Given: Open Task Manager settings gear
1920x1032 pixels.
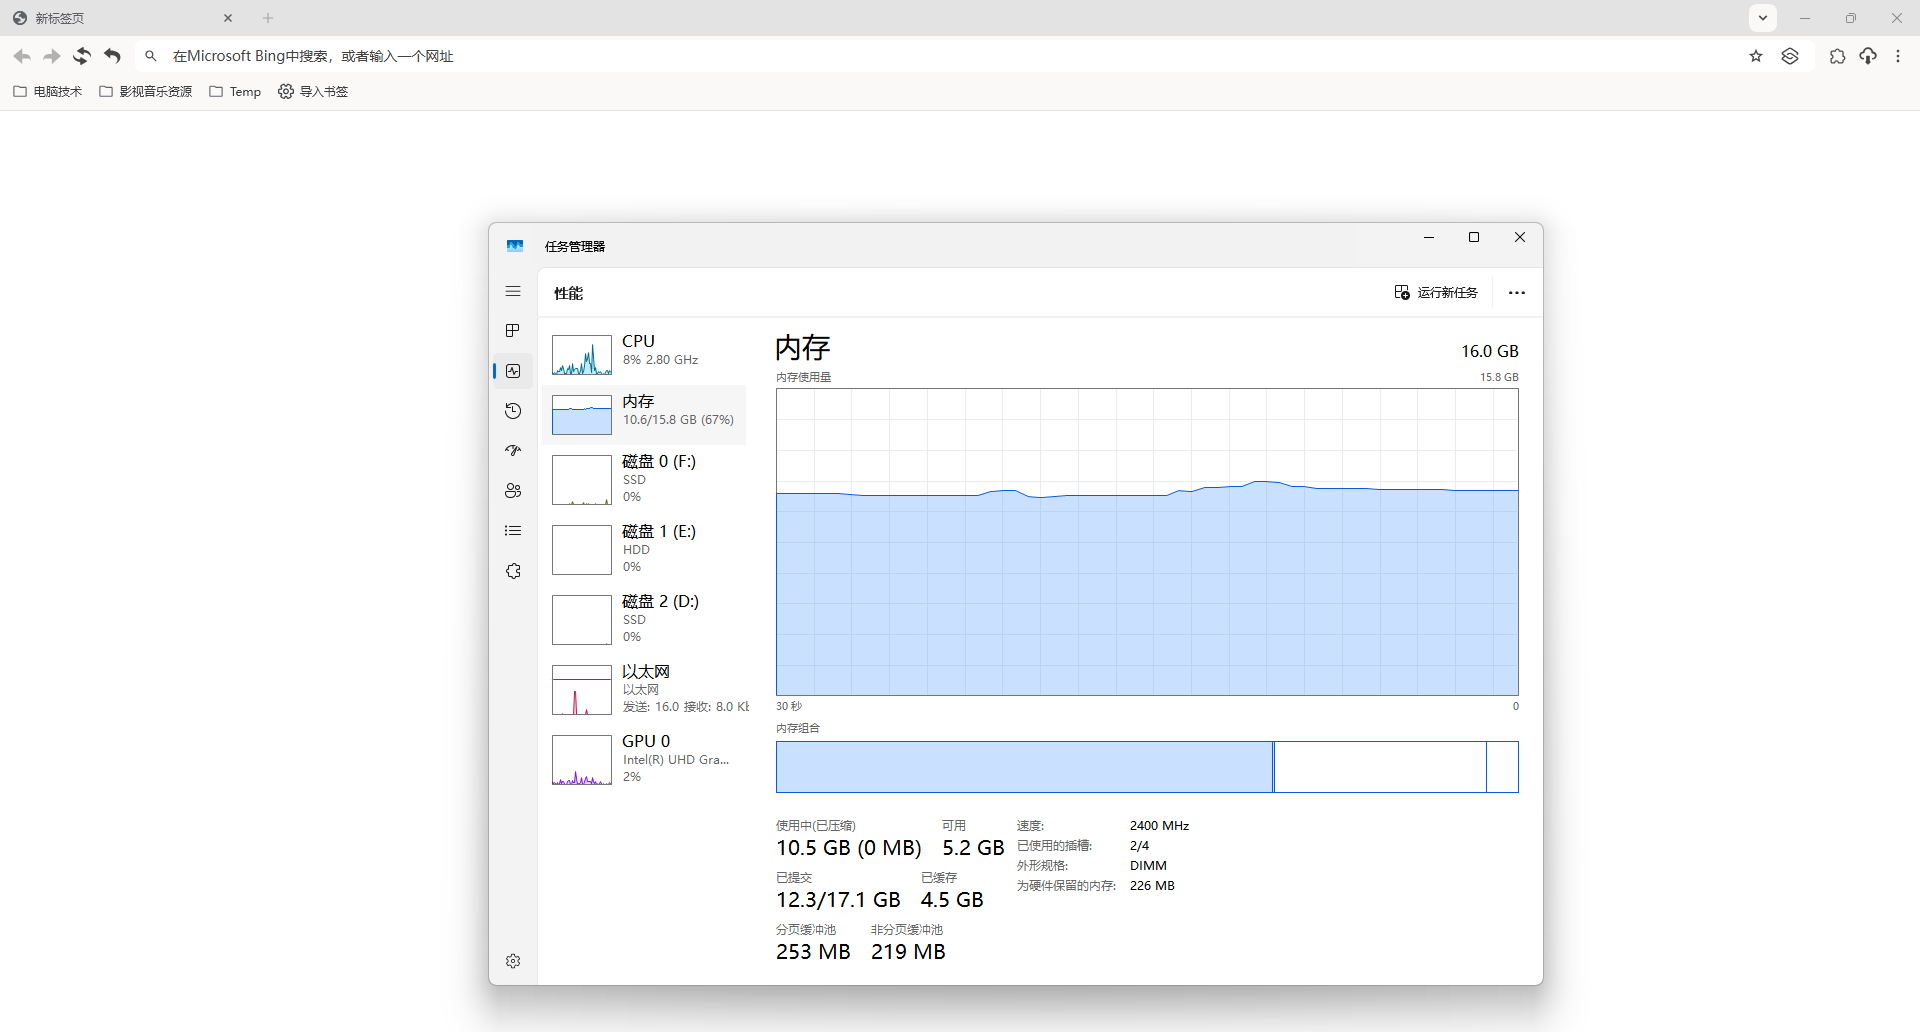Looking at the screenshot, I should pyautogui.click(x=513, y=961).
